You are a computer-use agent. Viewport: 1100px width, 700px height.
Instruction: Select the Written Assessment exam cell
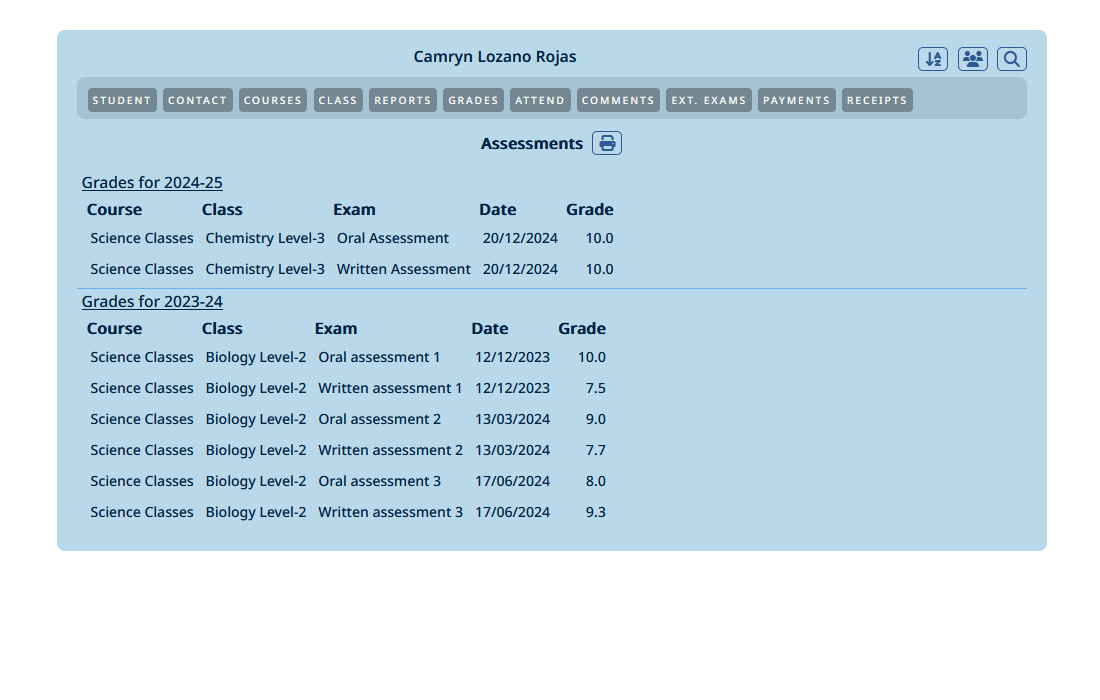pyautogui.click(x=403, y=269)
